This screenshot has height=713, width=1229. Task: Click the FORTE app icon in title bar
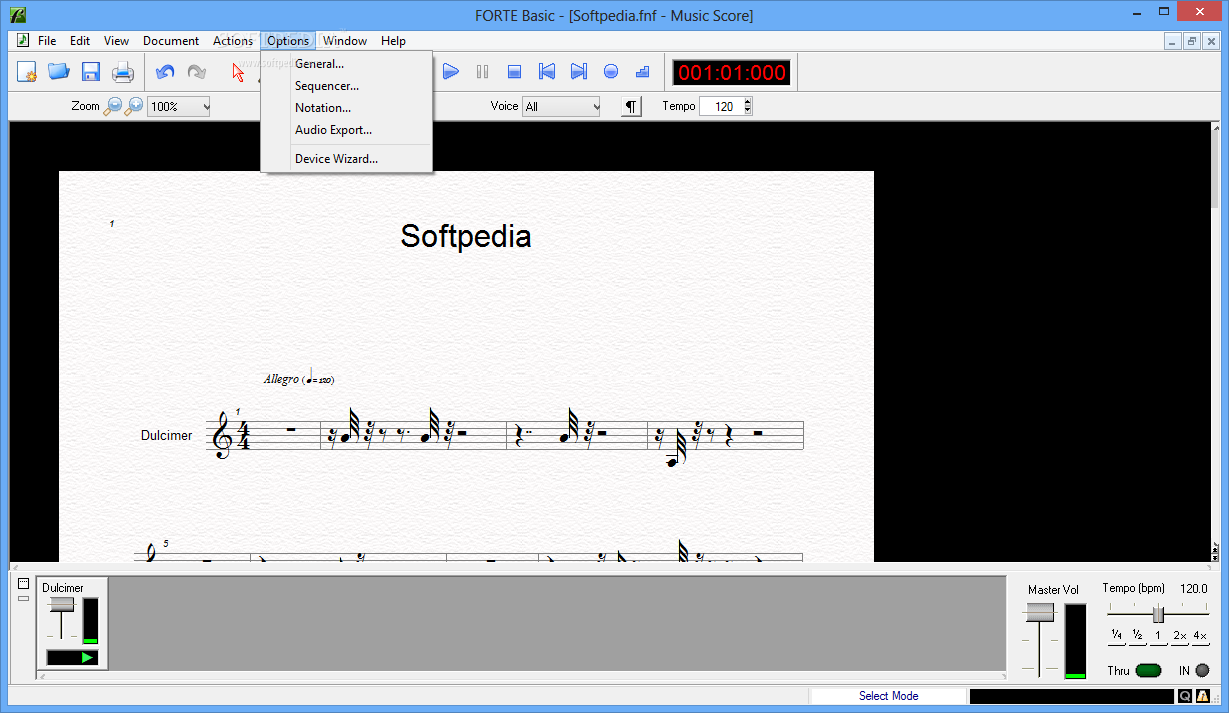(x=17, y=14)
